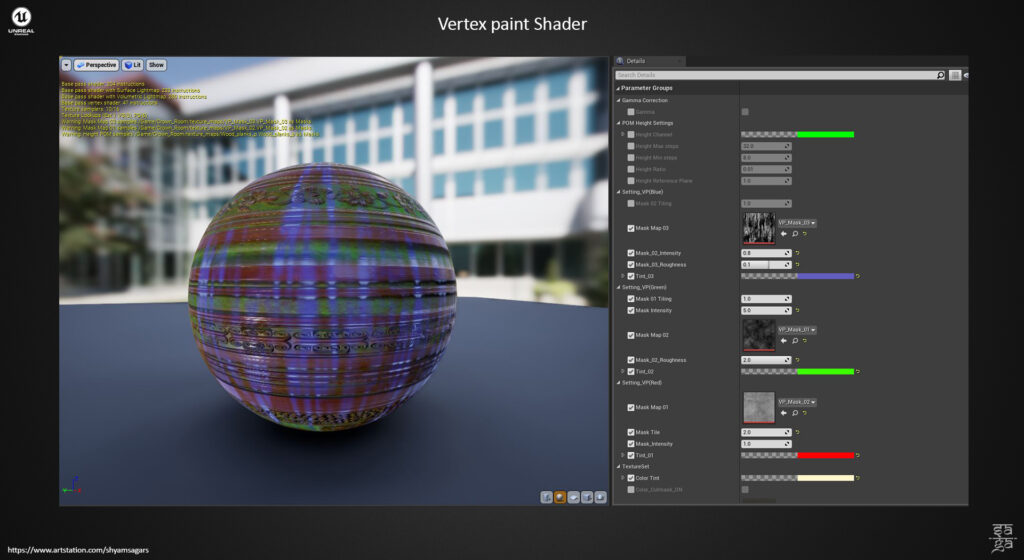Reset Tint_01 color to default
Screen dimensions: 1024x560
pyautogui.click(x=857, y=456)
